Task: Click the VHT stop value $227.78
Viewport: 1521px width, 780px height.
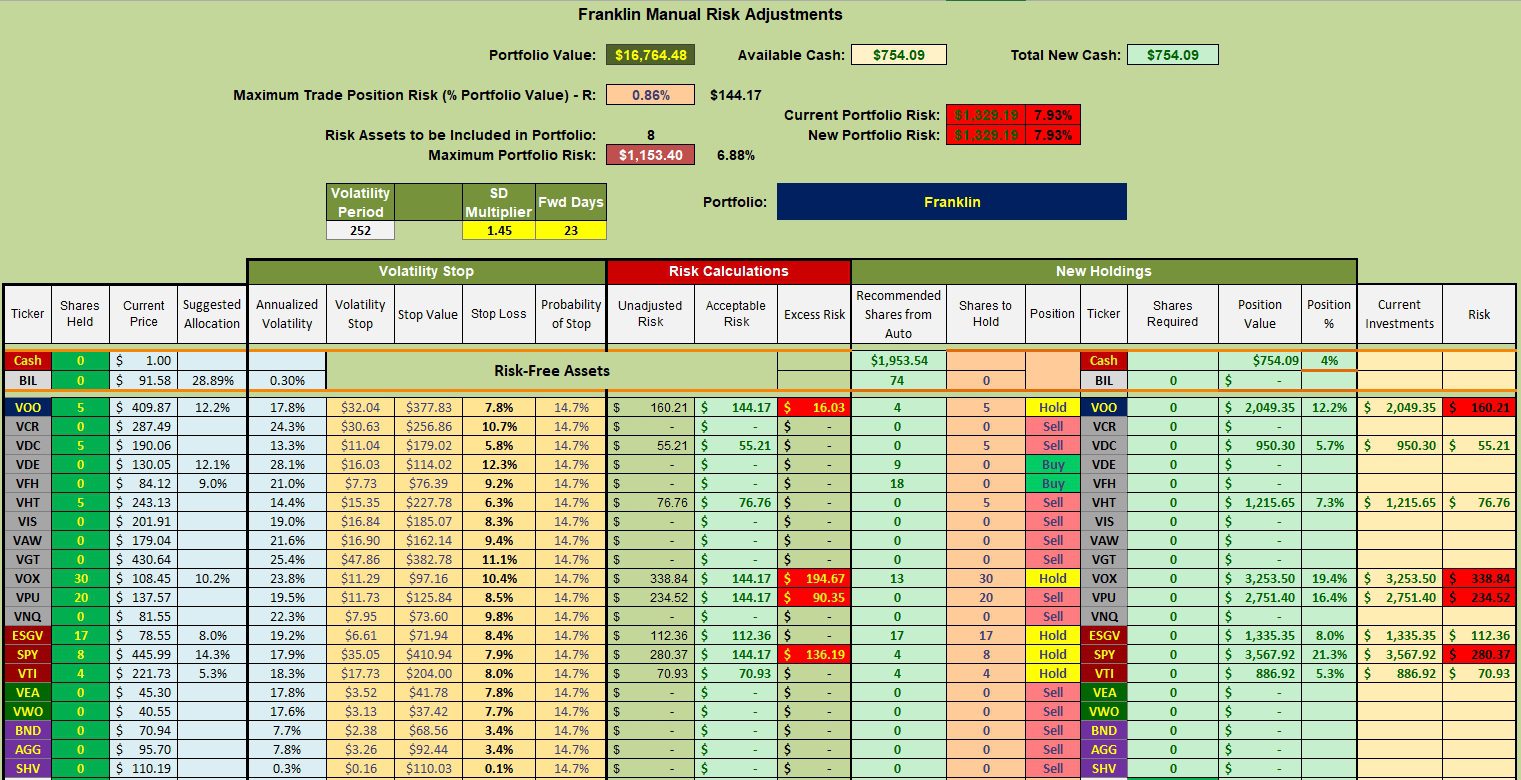Action: [428, 503]
